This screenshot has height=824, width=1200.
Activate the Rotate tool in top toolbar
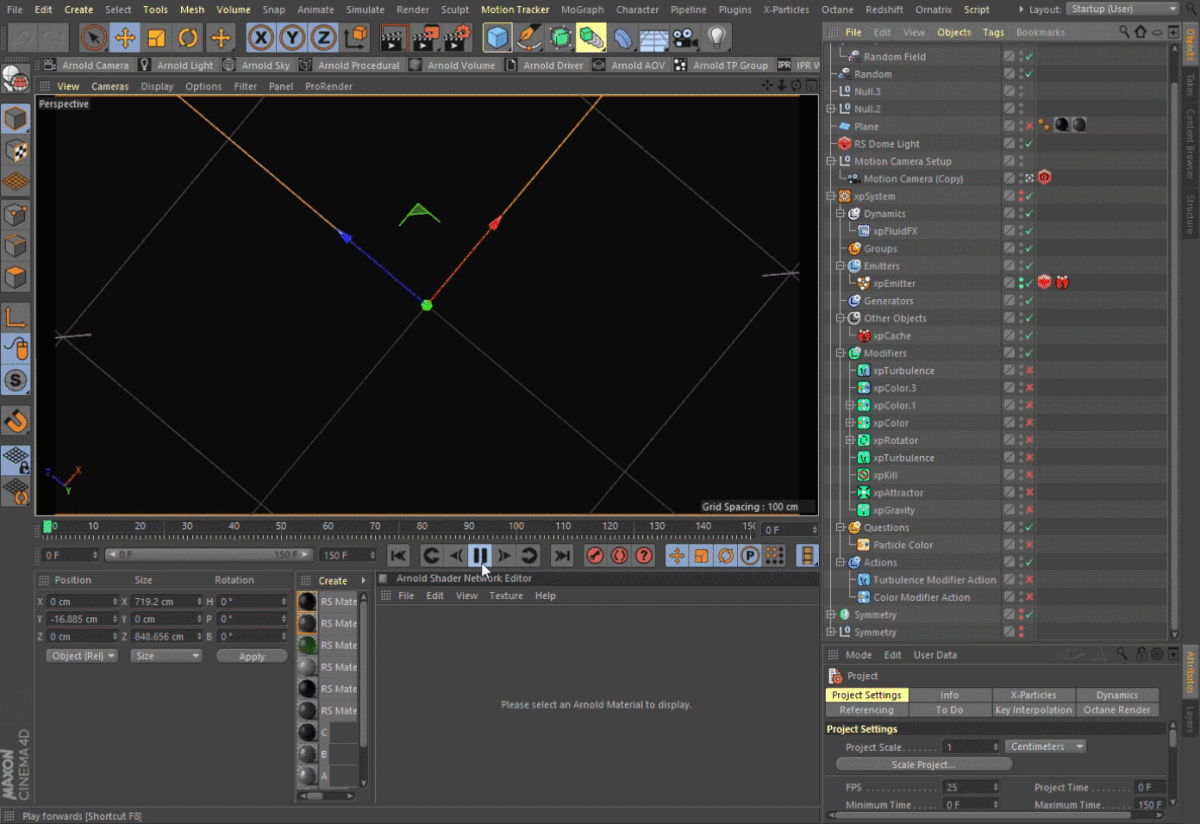189,39
